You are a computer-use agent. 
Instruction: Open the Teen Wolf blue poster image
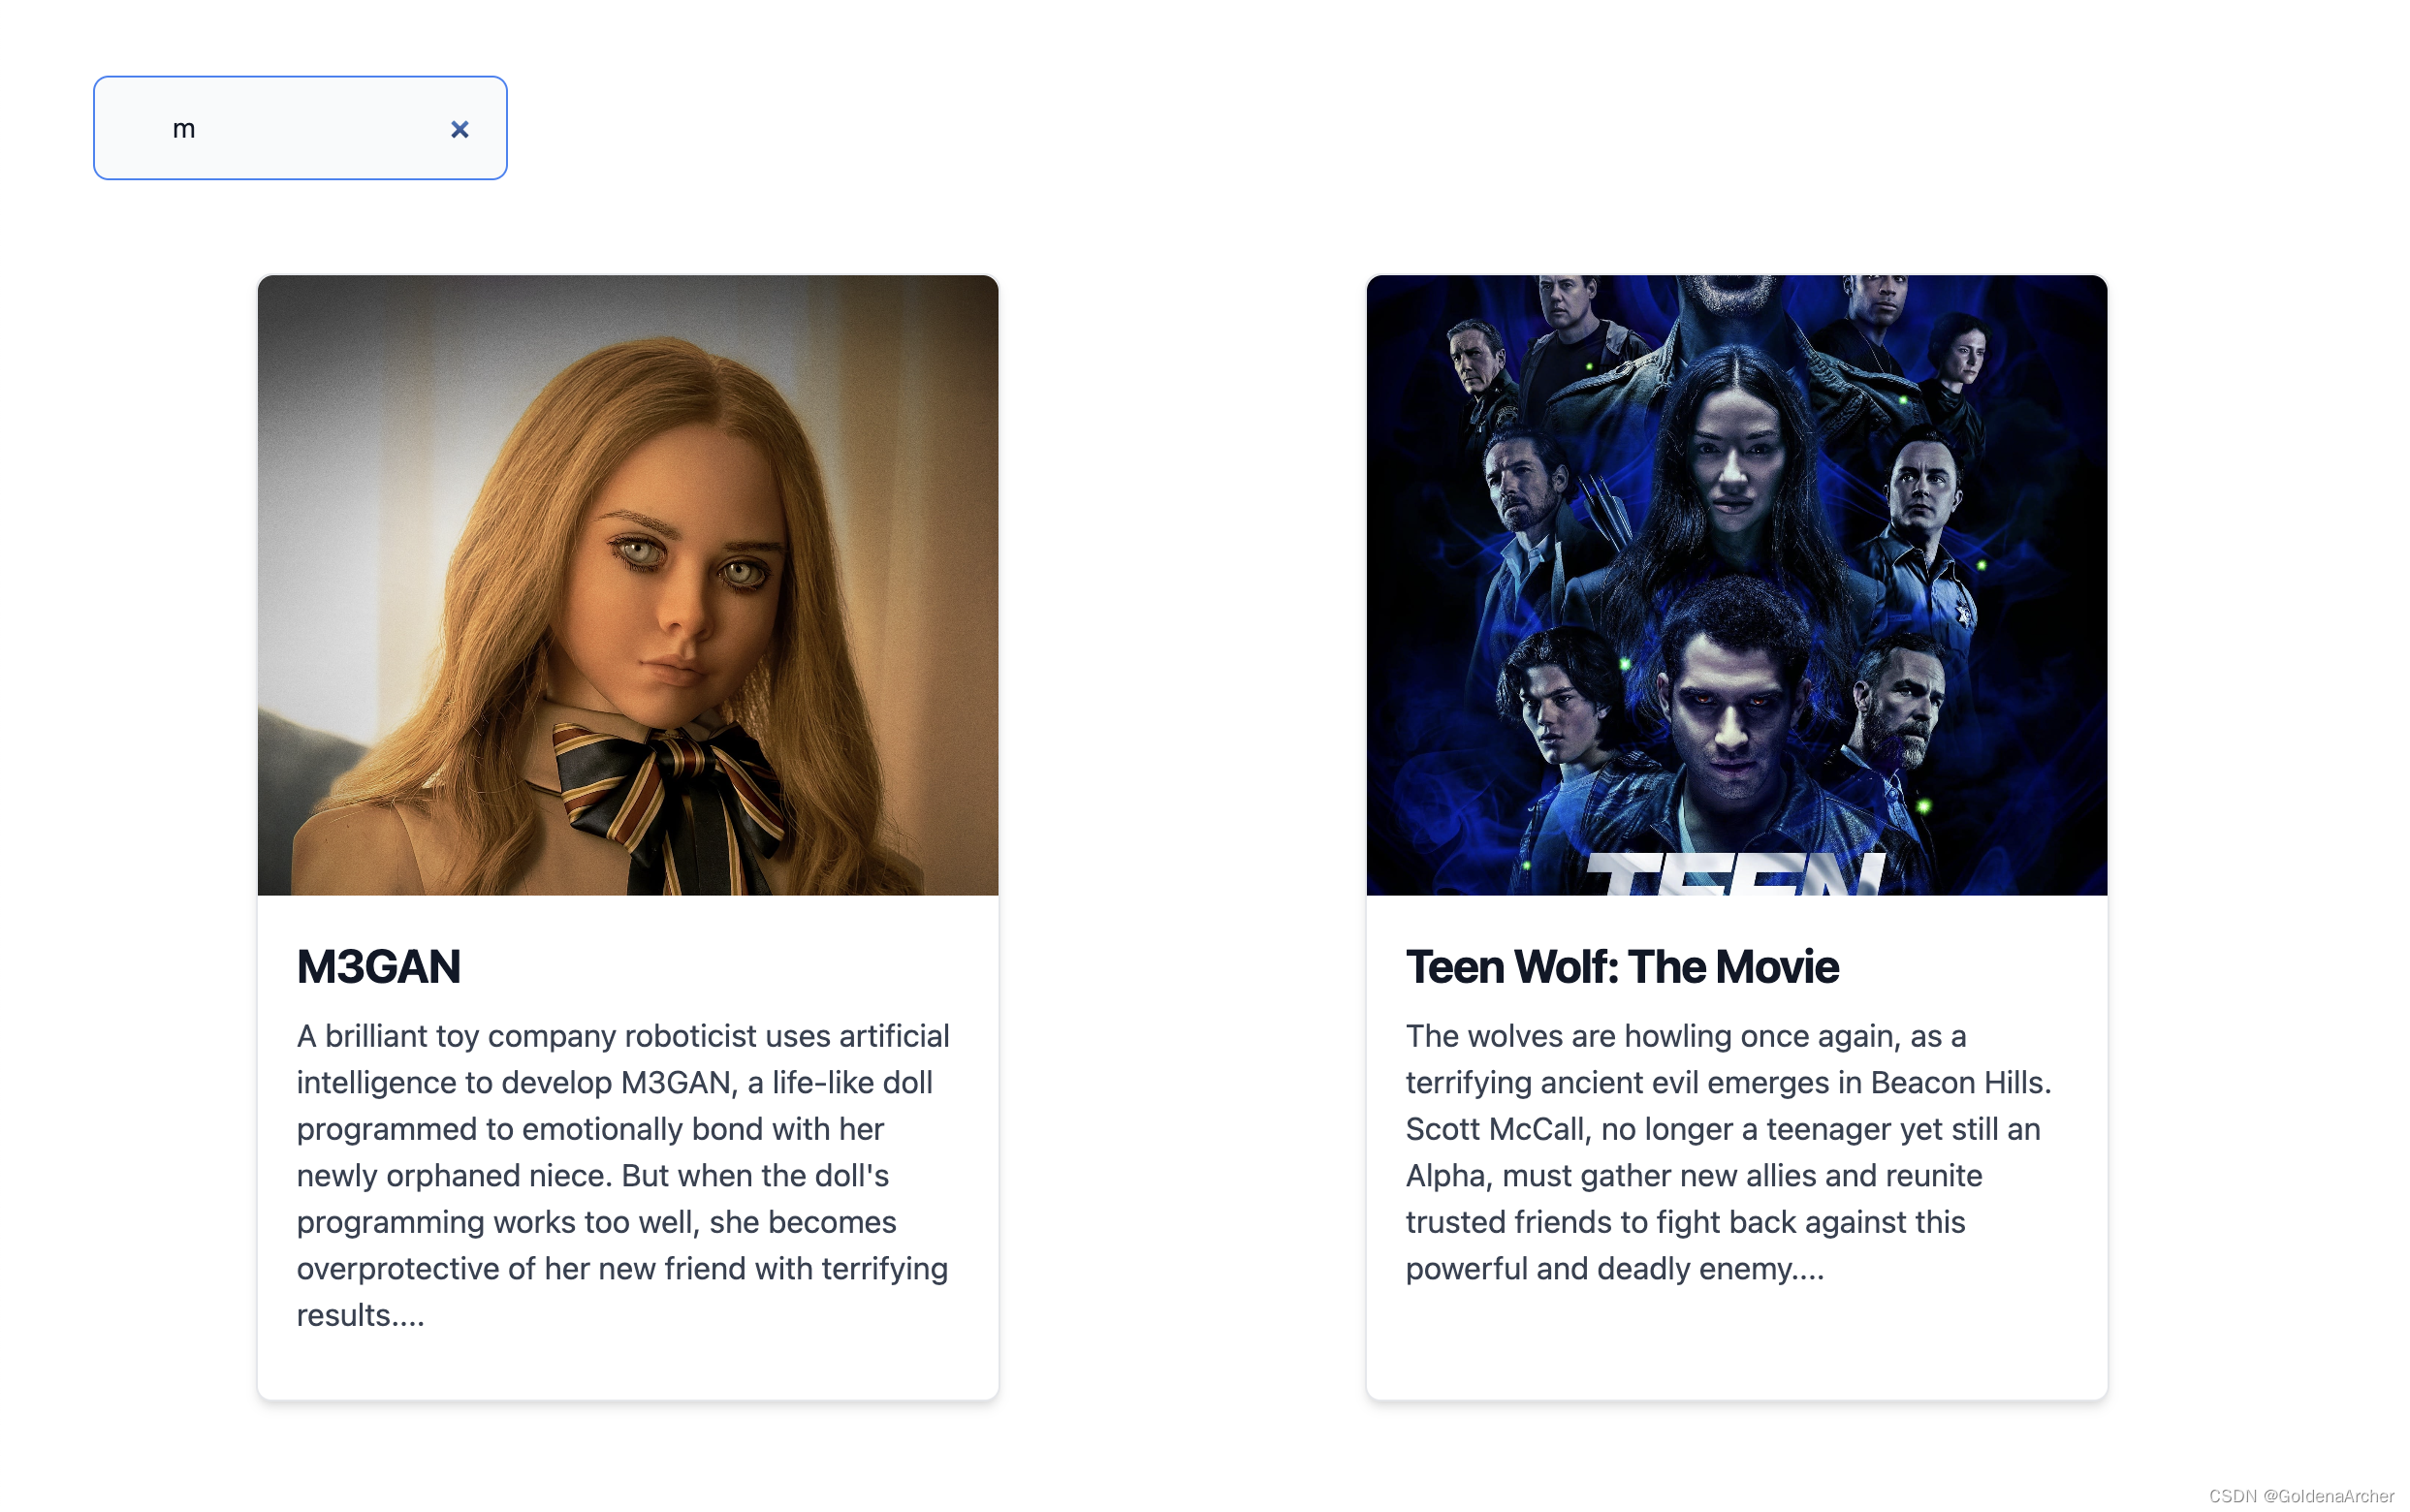pos(1736,585)
